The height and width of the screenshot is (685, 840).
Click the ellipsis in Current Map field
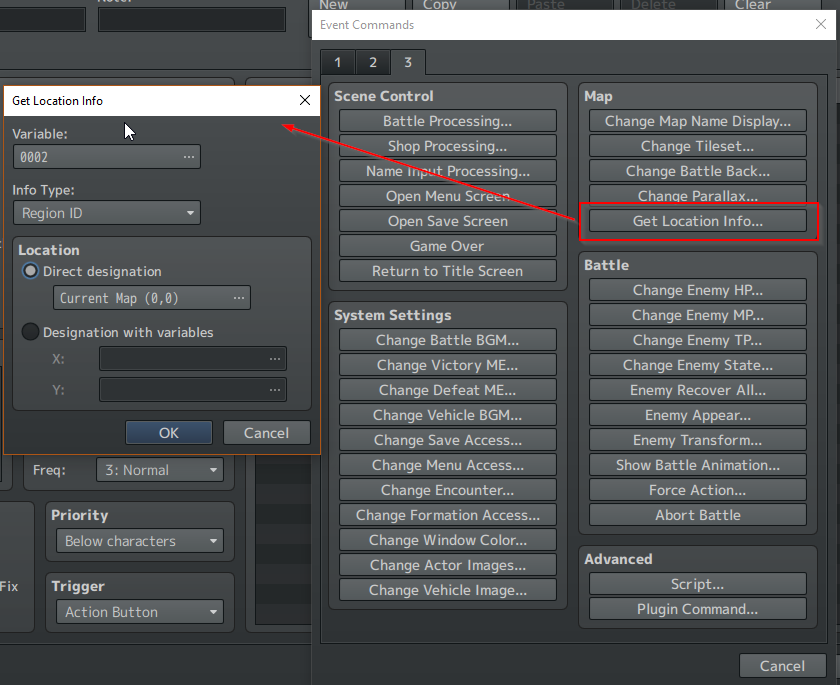click(239, 298)
